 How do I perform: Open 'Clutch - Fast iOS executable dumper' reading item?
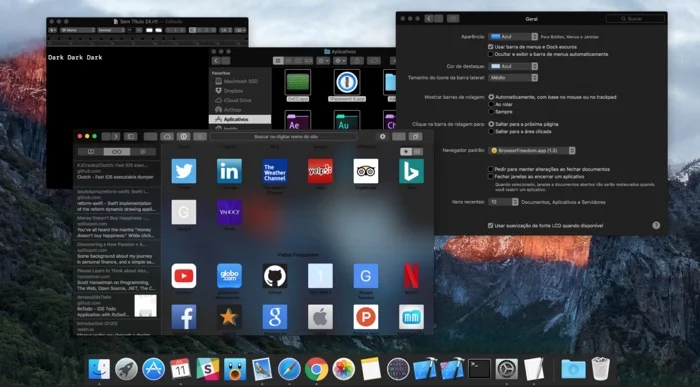[x=117, y=171]
